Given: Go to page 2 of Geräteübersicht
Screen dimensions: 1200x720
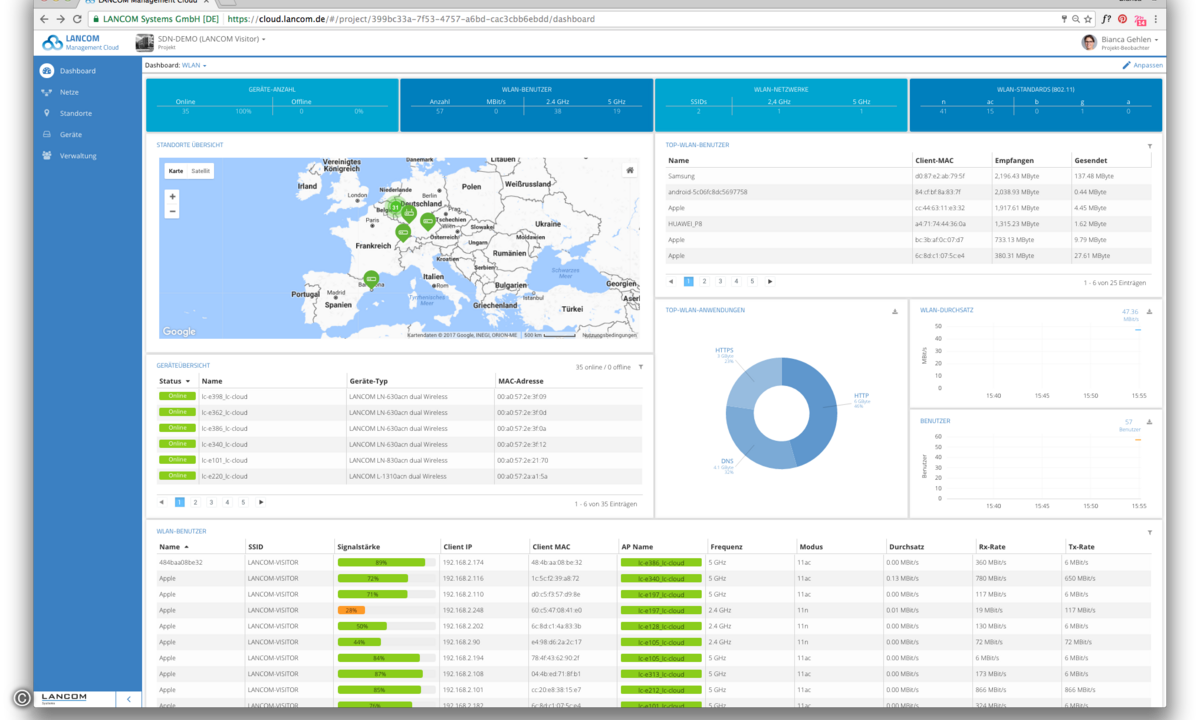Looking at the screenshot, I should [x=196, y=502].
